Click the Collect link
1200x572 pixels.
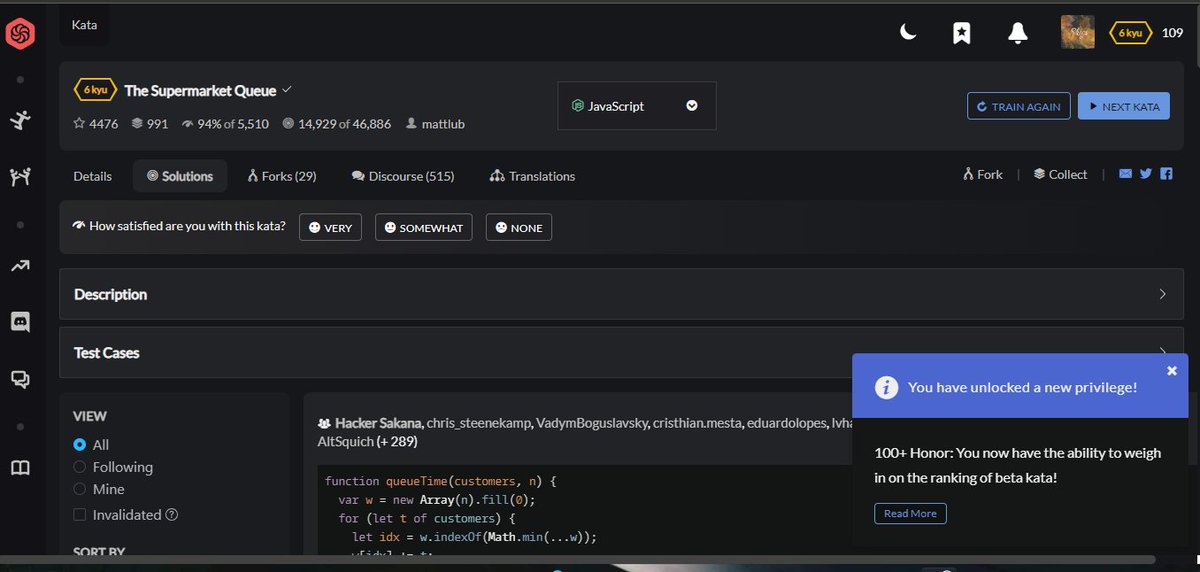coord(1060,174)
